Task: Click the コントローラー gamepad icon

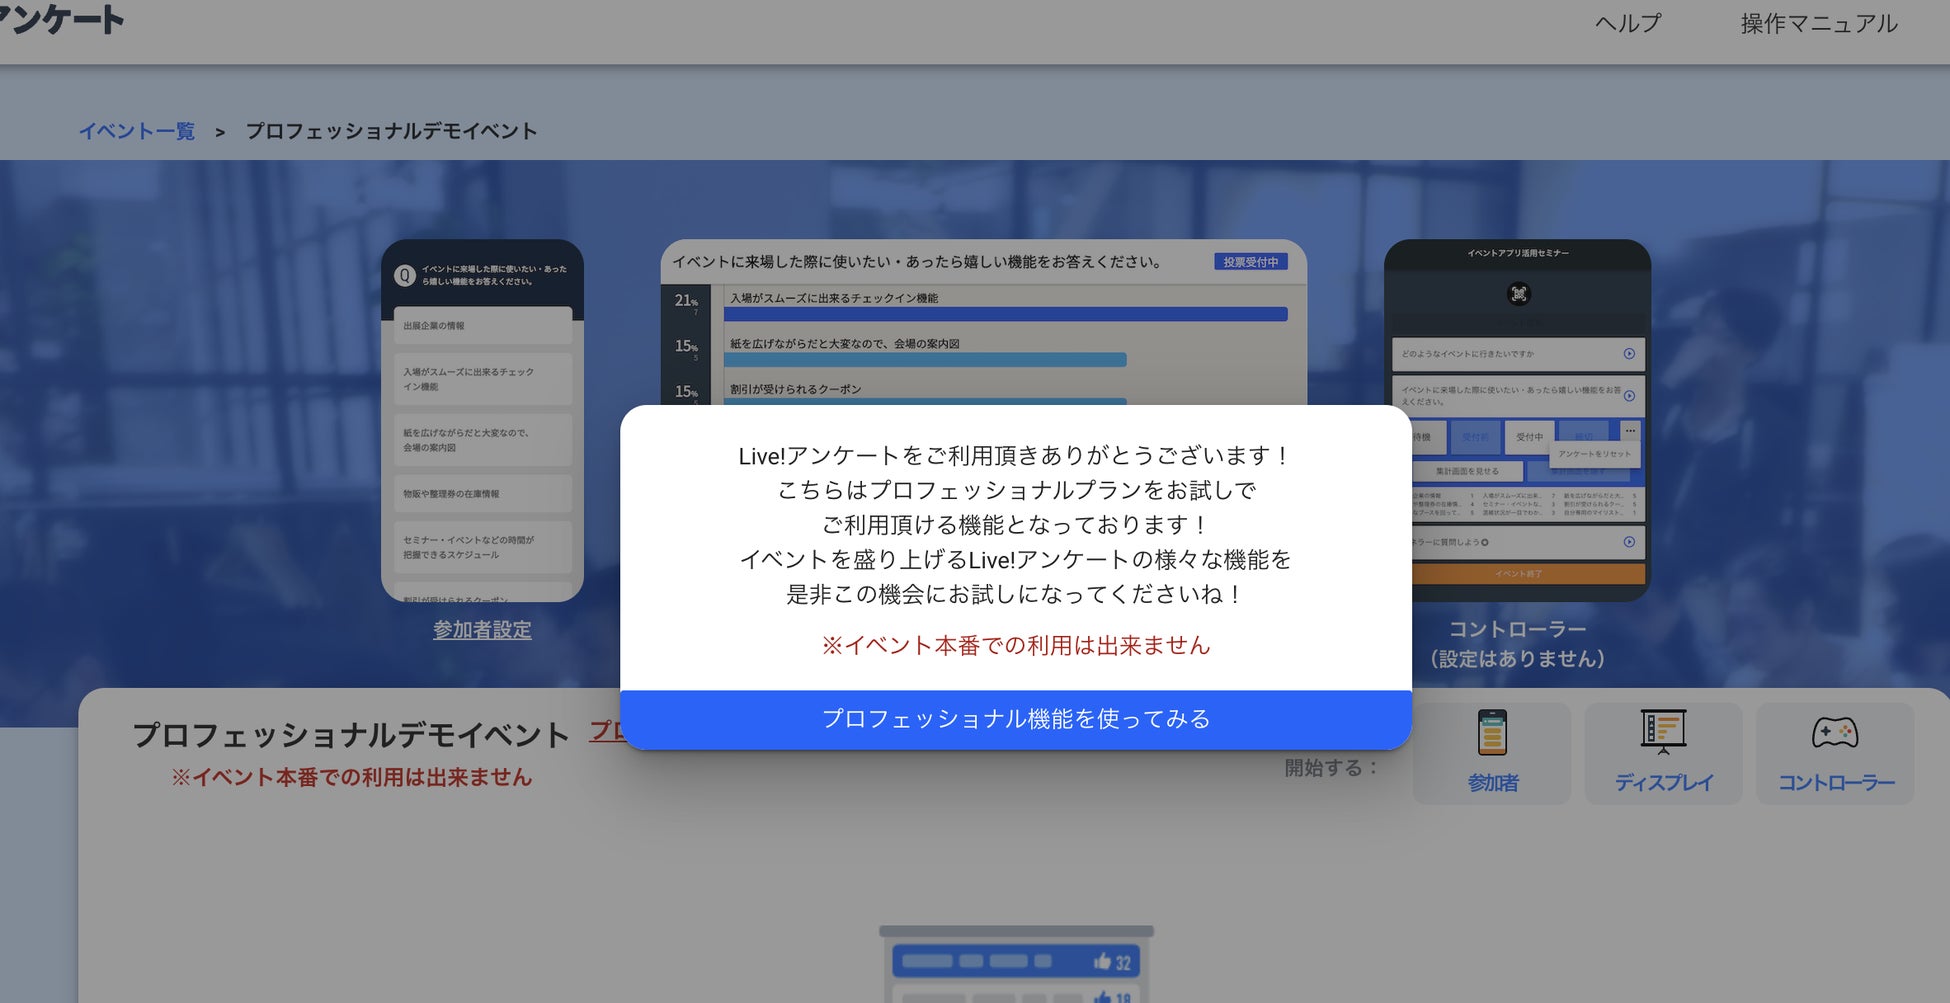Action: click(1835, 733)
